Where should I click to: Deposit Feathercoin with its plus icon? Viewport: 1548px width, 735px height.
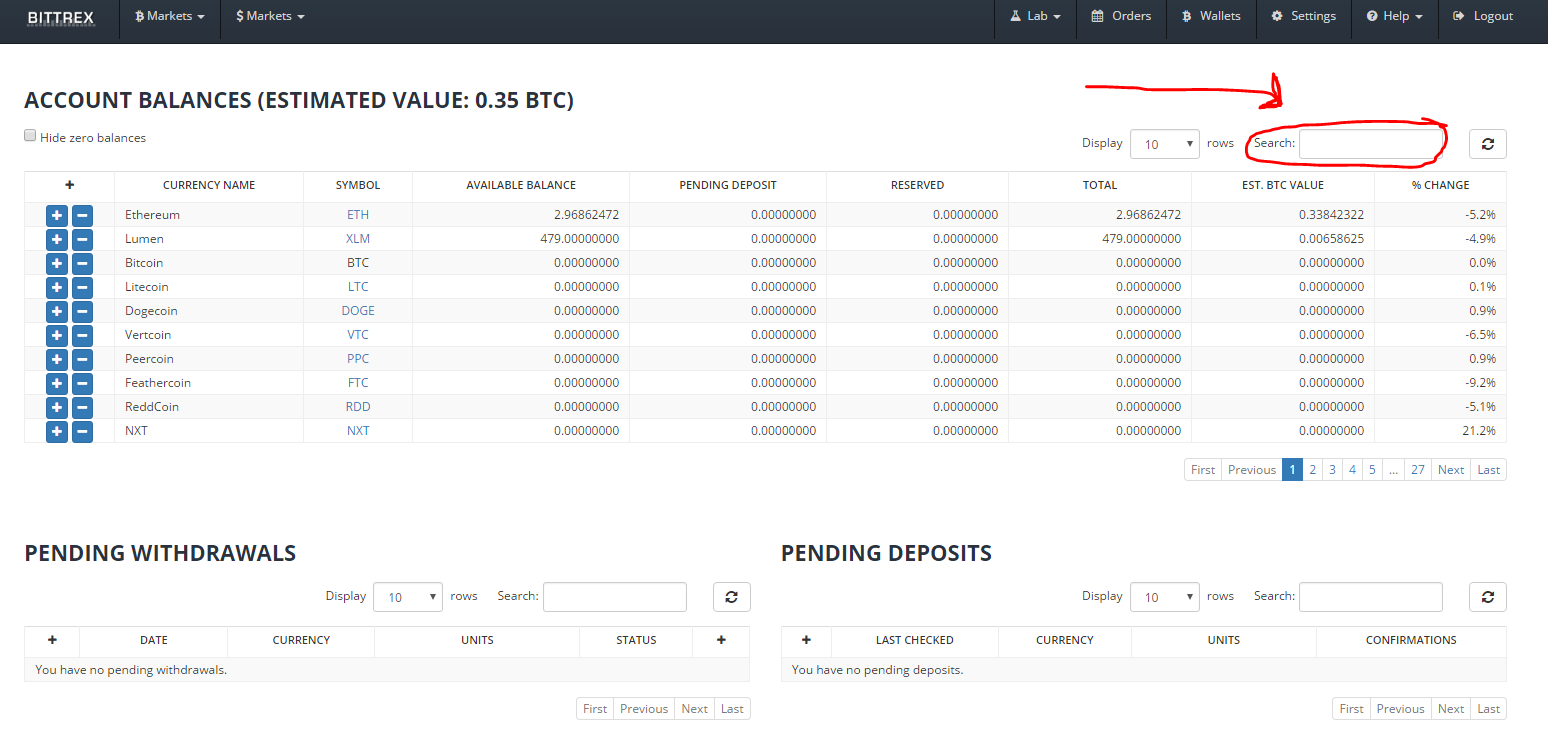click(57, 383)
